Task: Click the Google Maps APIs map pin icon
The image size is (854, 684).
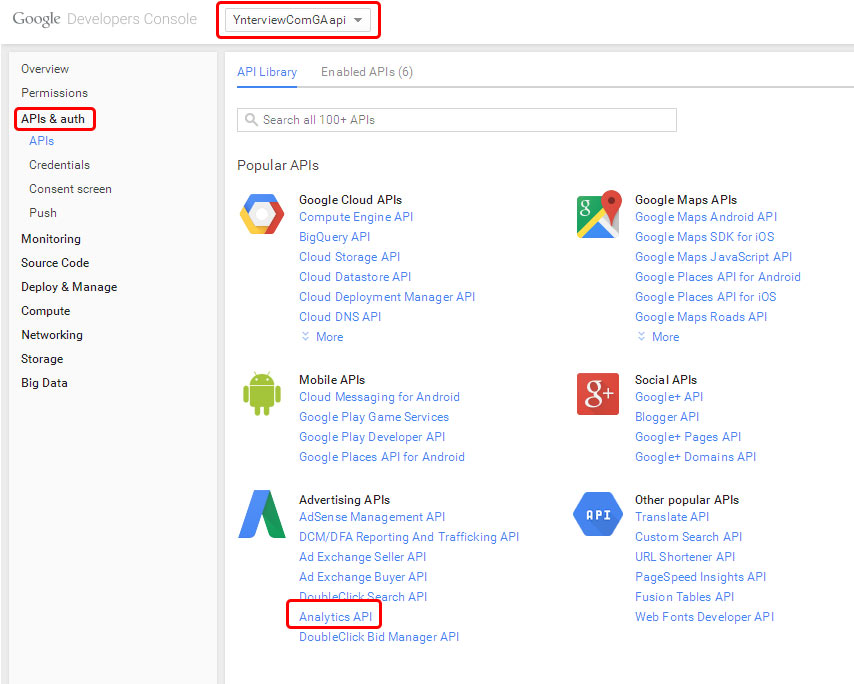Action: click(x=599, y=214)
